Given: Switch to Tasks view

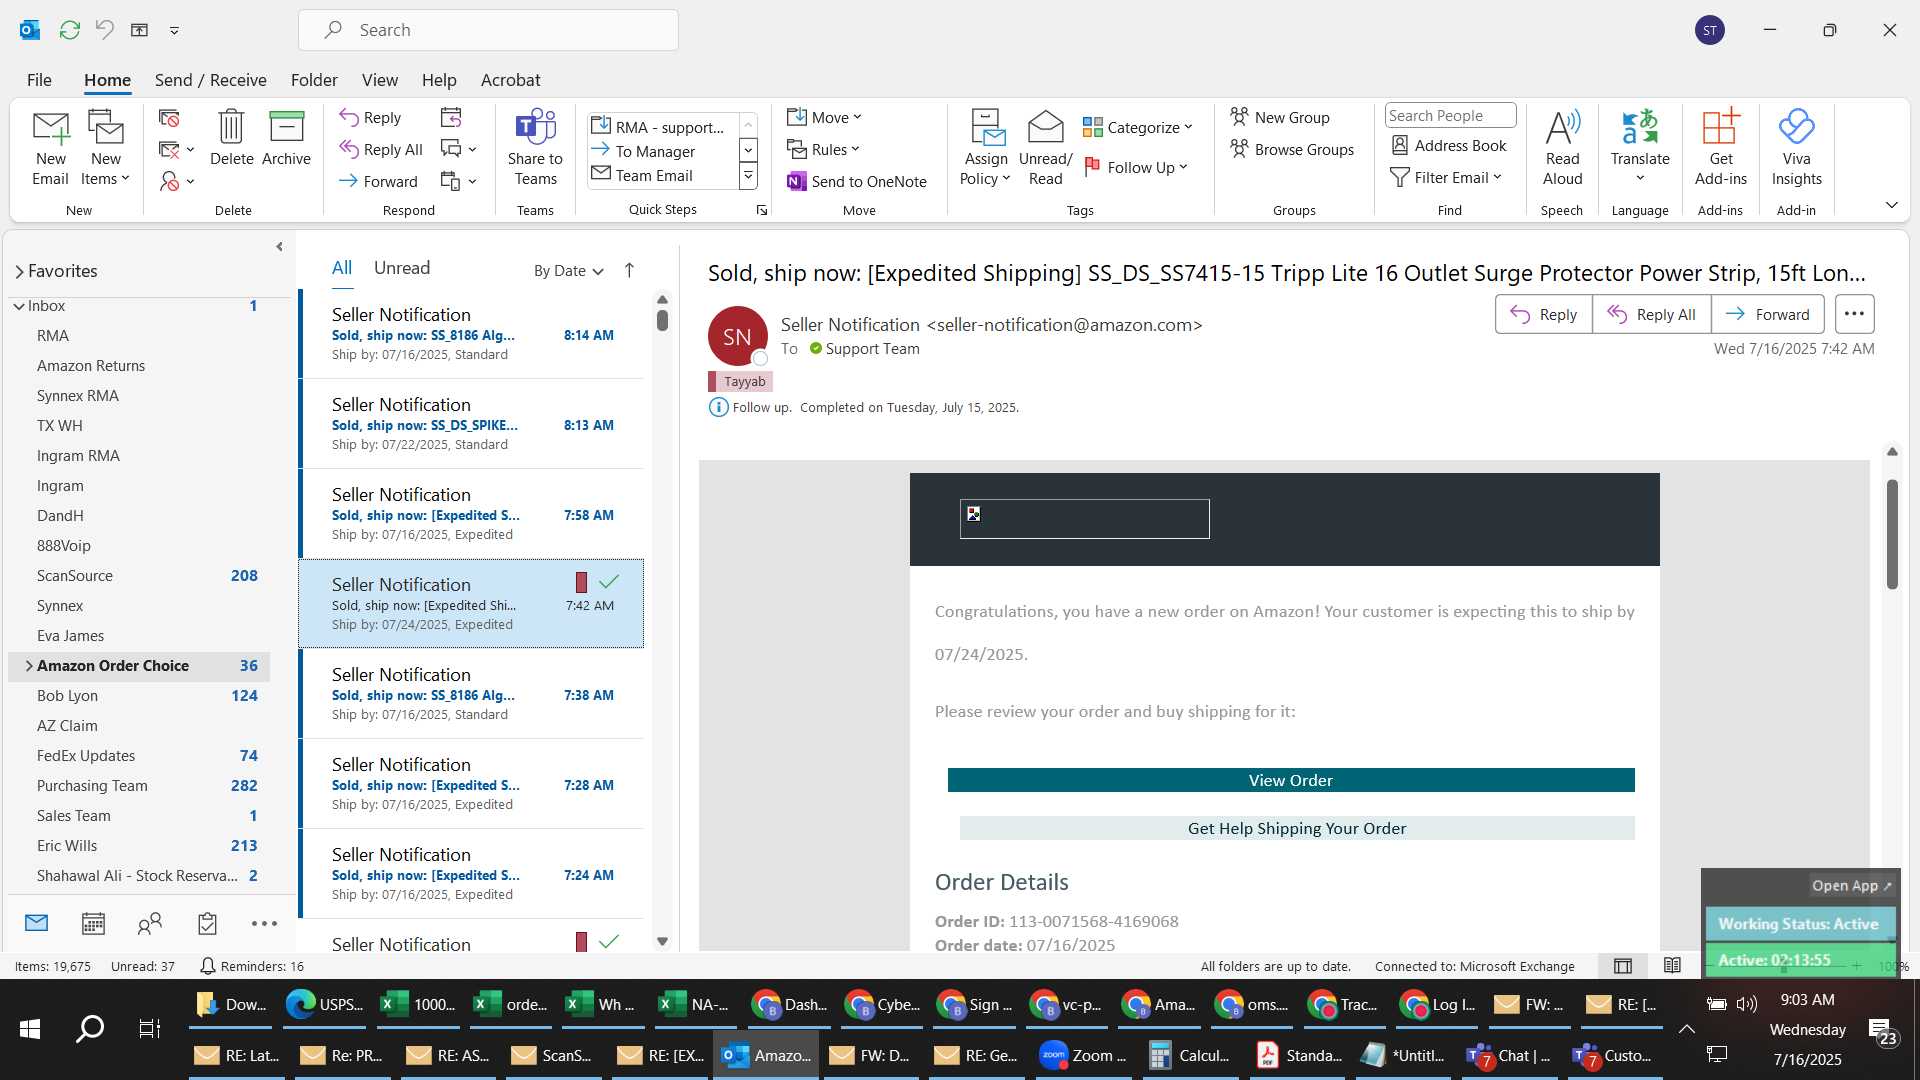Looking at the screenshot, I should 207,924.
